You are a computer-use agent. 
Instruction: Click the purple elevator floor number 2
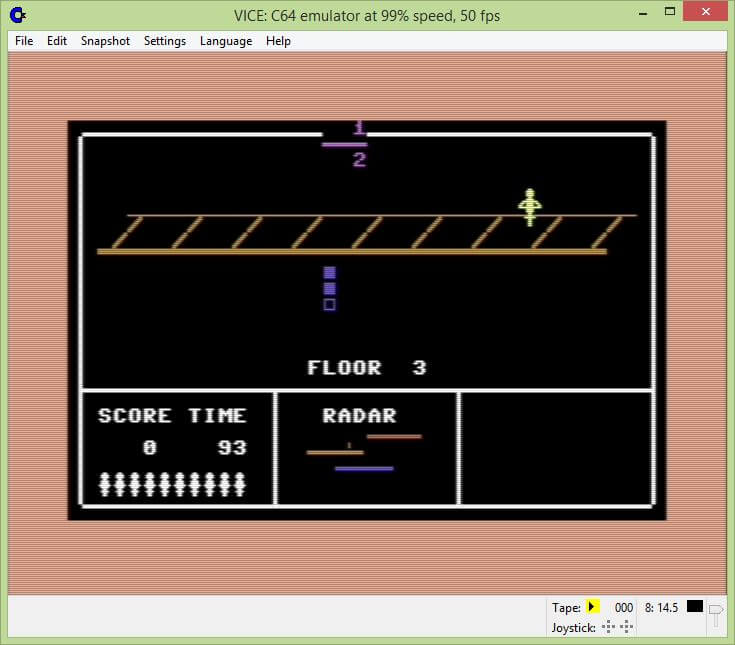(359, 160)
